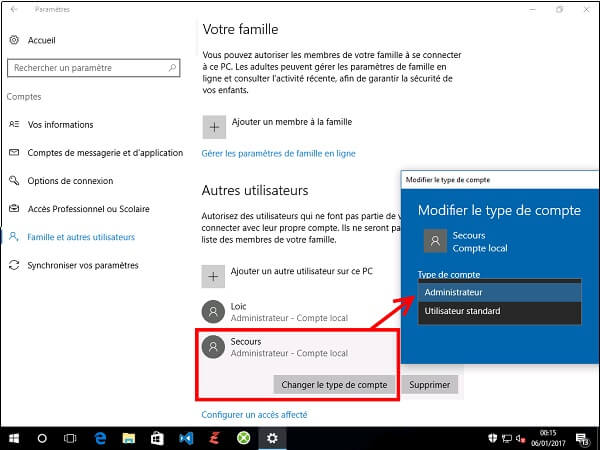
Task: Click Changer le type de compte button
Action: pyautogui.click(x=334, y=385)
